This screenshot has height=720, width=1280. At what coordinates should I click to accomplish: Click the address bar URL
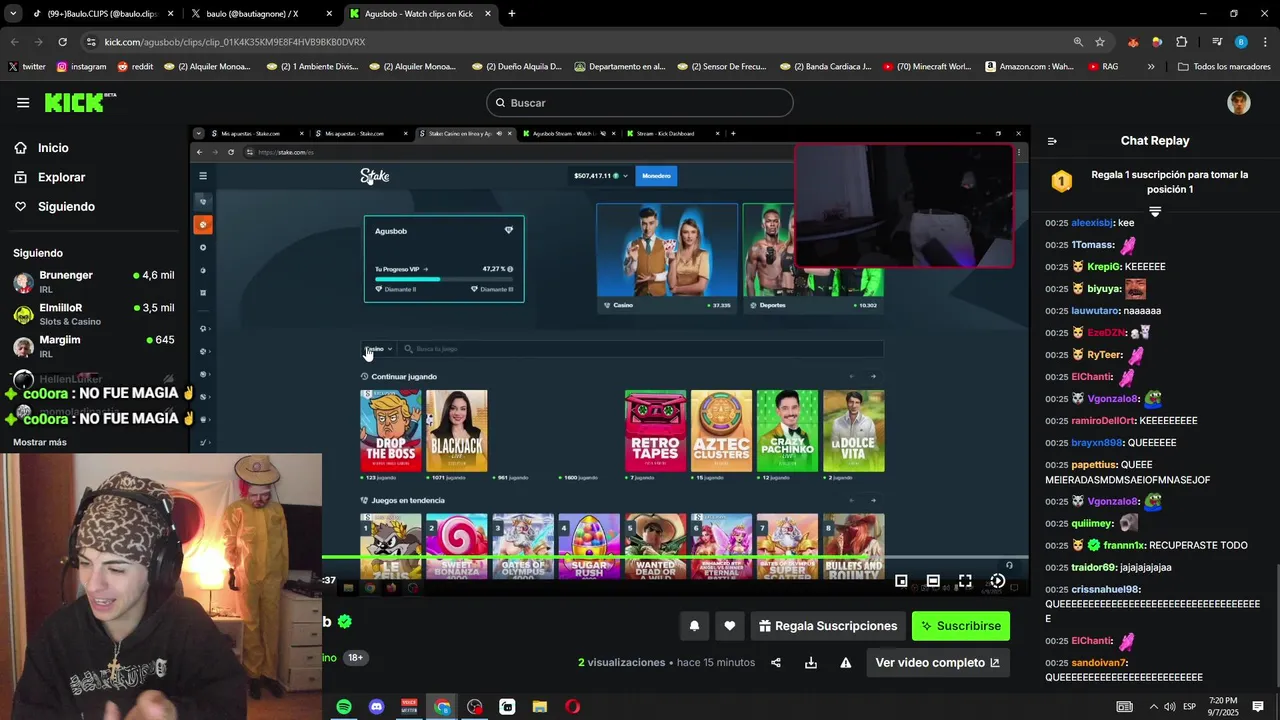coord(235,42)
